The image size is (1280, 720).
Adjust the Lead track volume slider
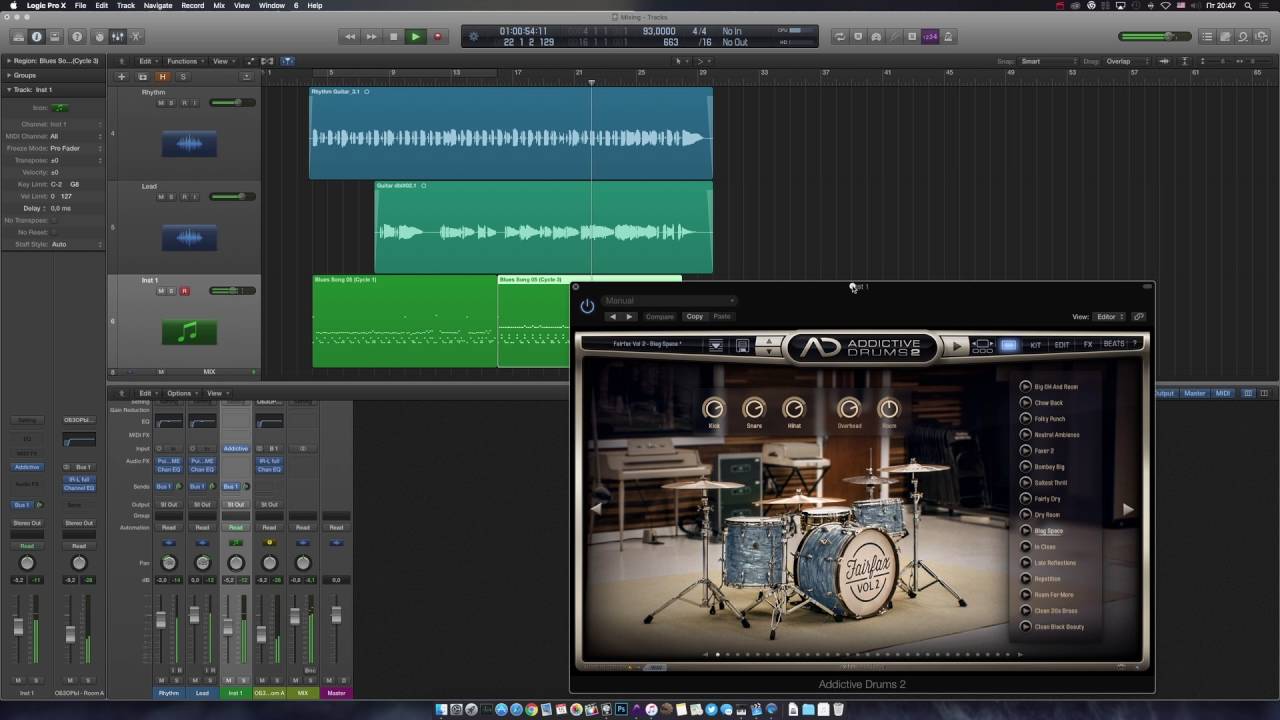(x=231, y=197)
